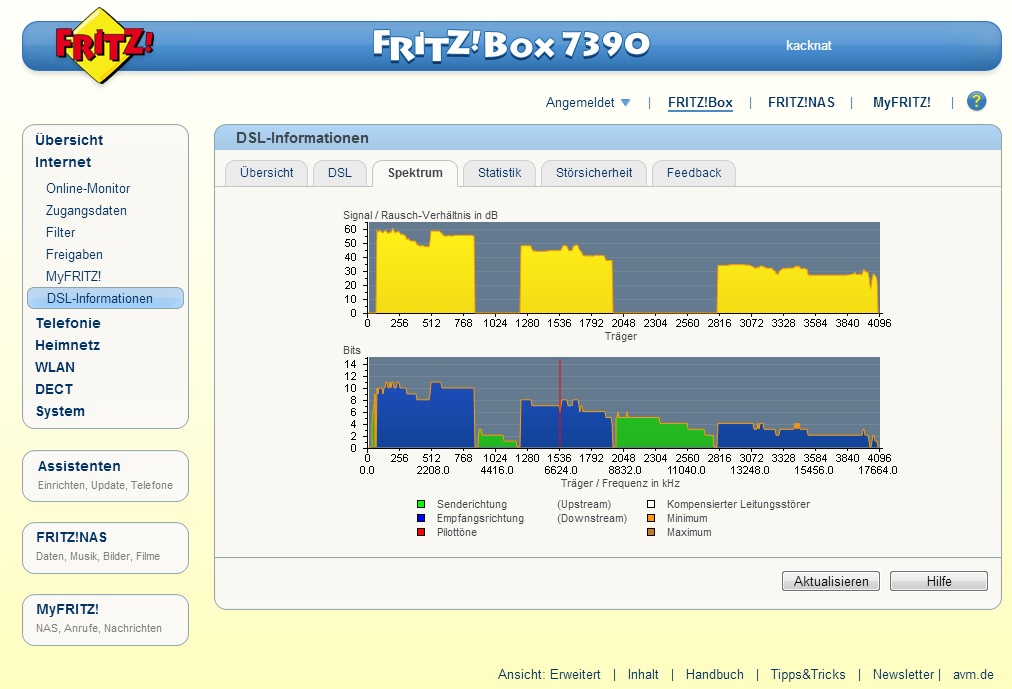Image resolution: width=1012 pixels, height=689 pixels.
Task: Open the MyFRITZ! sidebar box
Action: (105, 620)
